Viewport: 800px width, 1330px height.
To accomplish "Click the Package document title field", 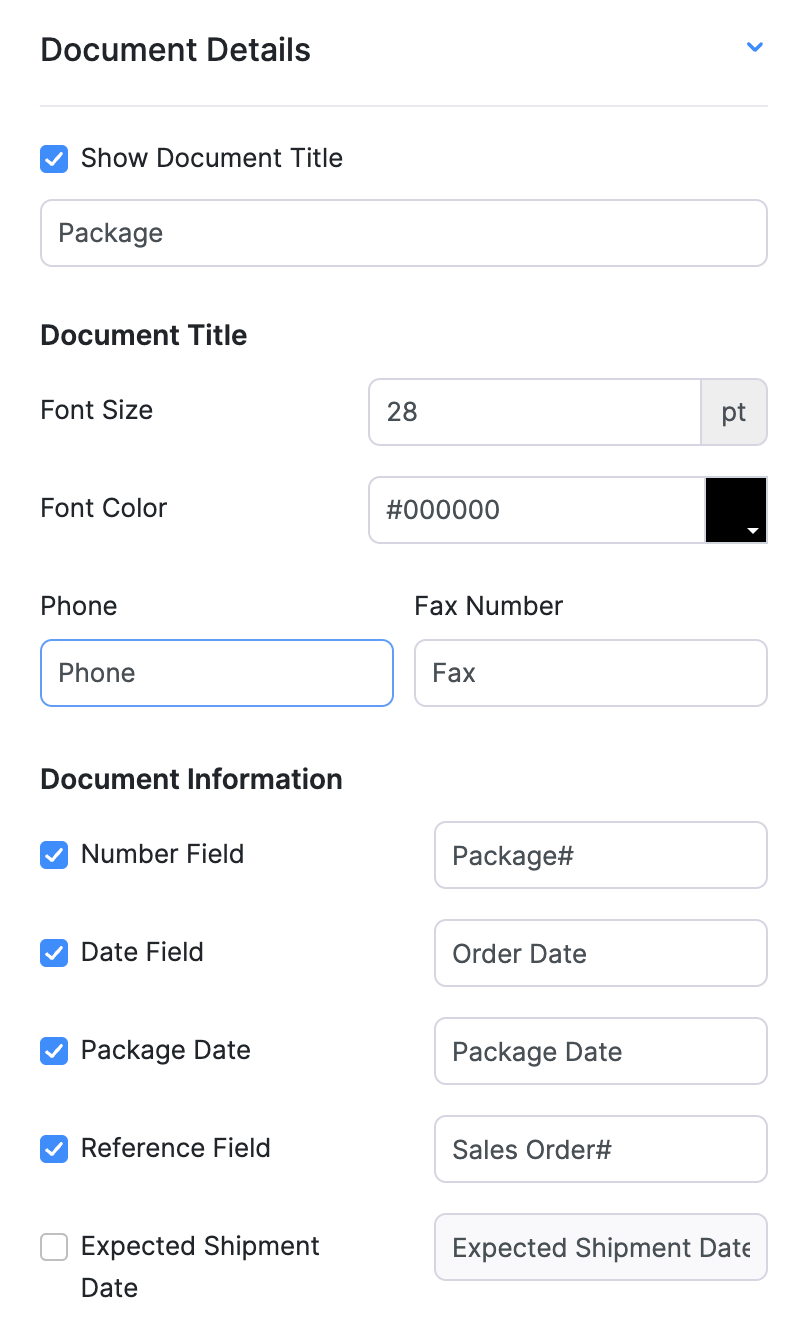I will (x=403, y=233).
